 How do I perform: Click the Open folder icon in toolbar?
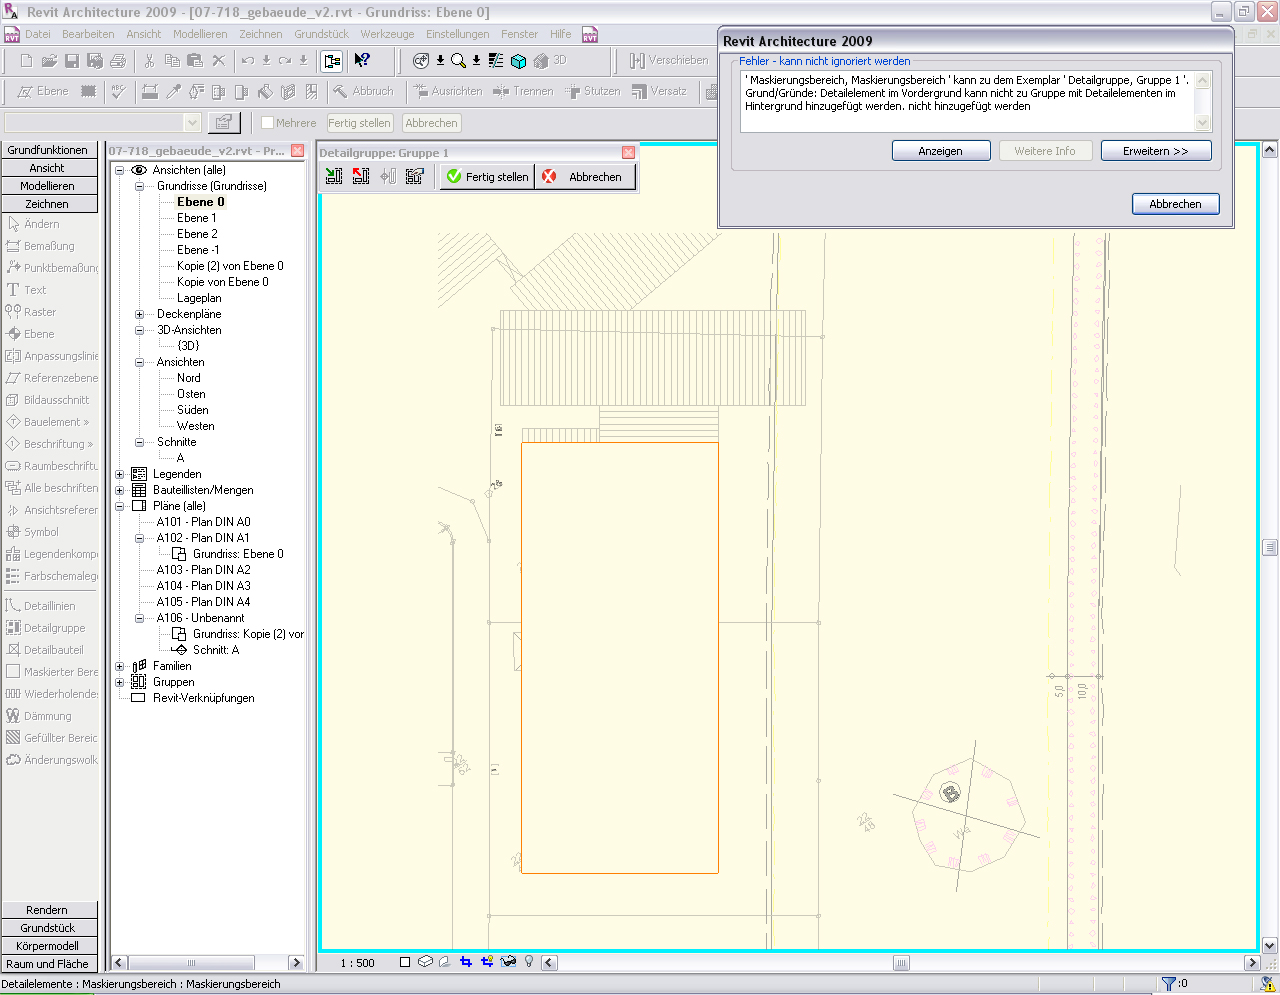[x=49, y=61]
